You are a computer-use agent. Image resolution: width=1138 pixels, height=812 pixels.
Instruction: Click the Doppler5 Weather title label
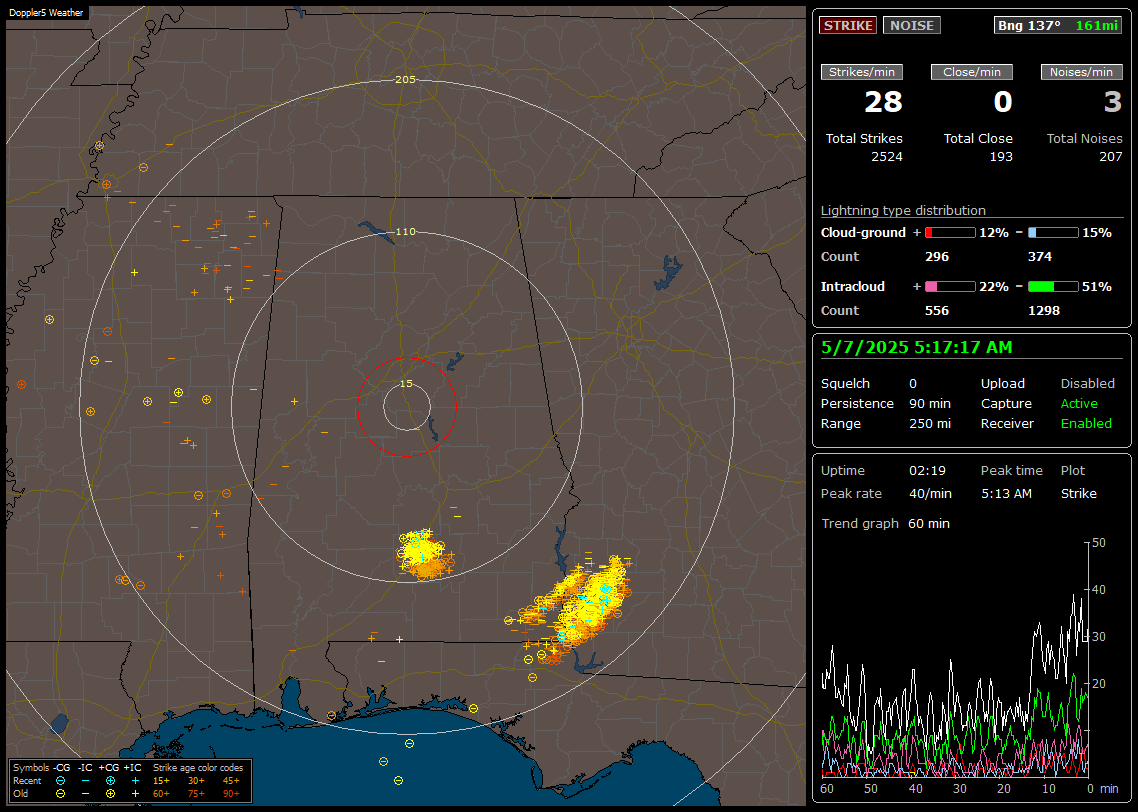click(46, 13)
